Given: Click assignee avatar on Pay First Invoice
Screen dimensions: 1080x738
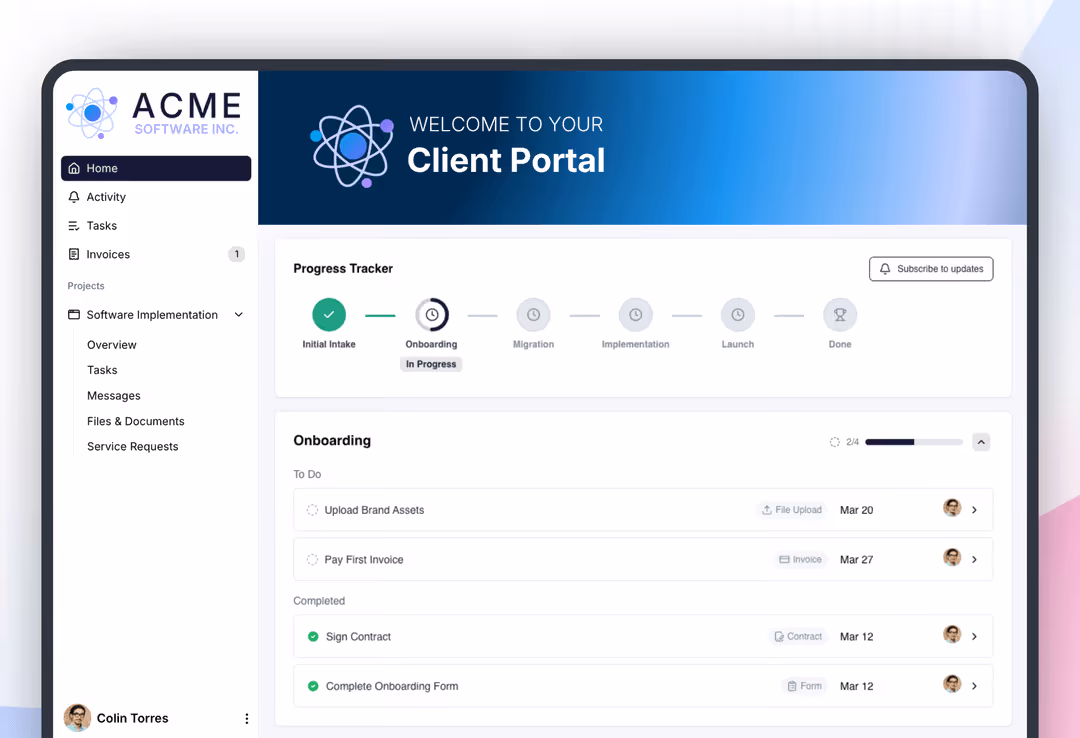Looking at the screenshot, I should click(952, 558).
